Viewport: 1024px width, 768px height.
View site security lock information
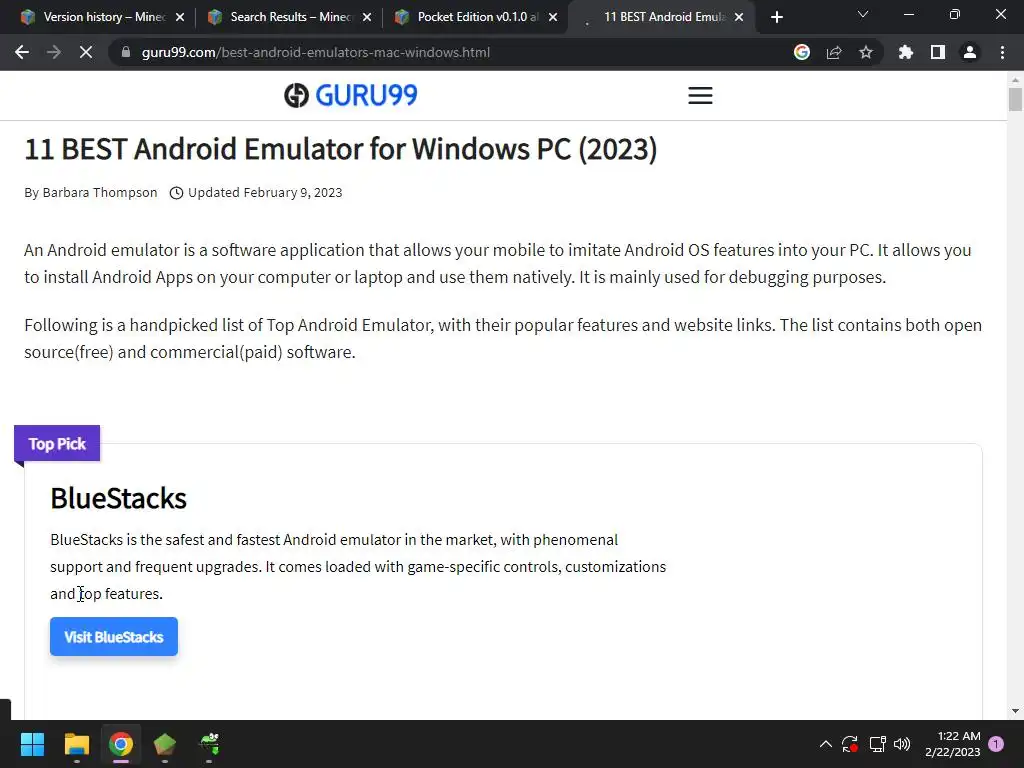pos(126,52)
